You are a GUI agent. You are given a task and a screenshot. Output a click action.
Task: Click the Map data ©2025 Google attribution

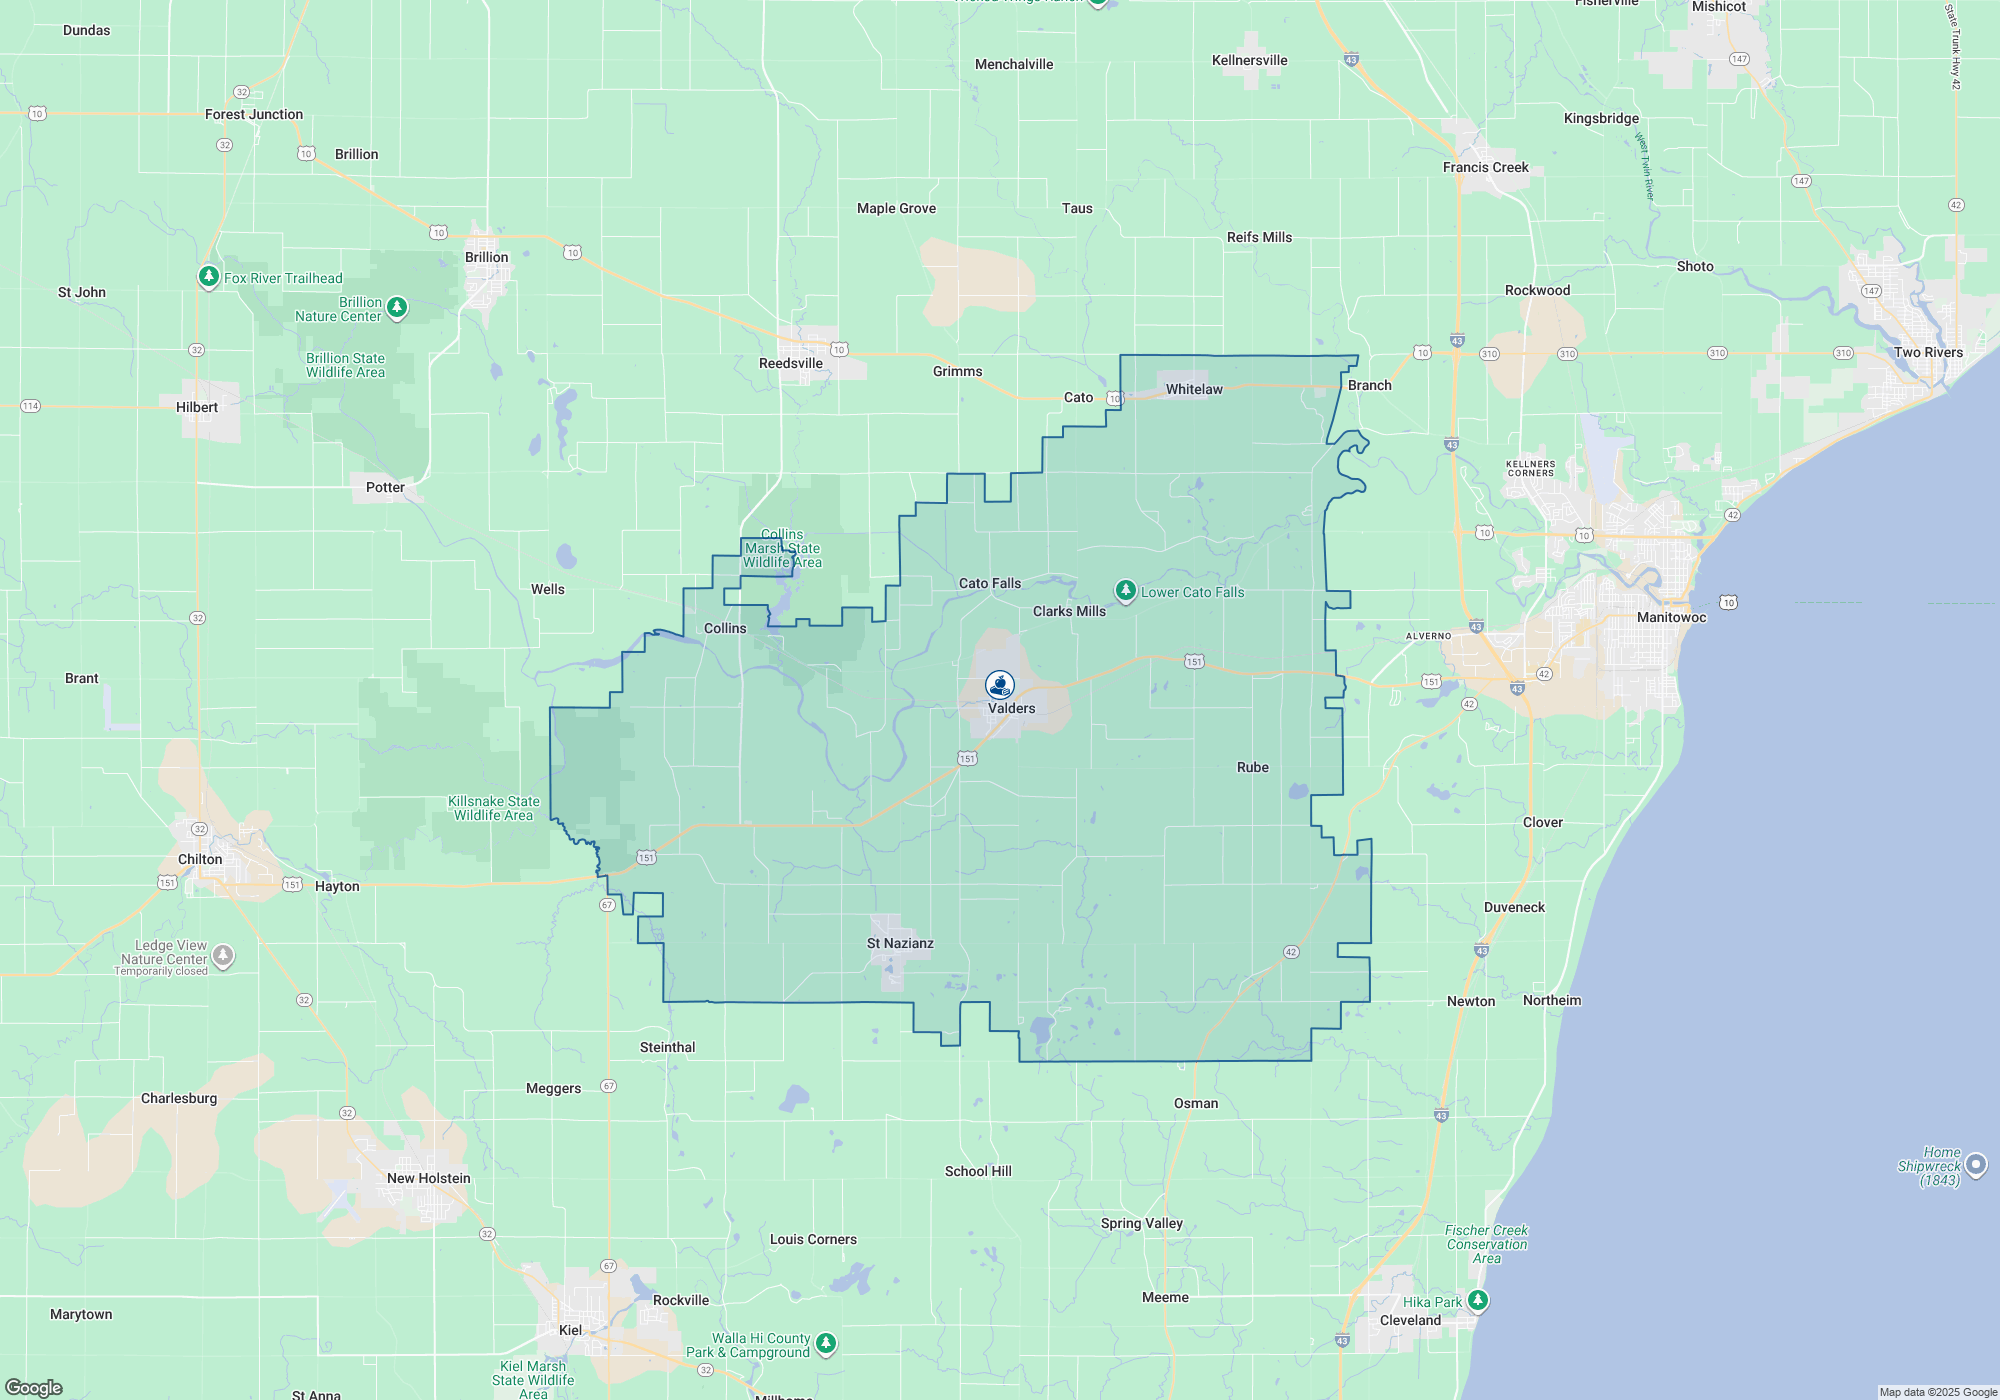(1938, 1392)
